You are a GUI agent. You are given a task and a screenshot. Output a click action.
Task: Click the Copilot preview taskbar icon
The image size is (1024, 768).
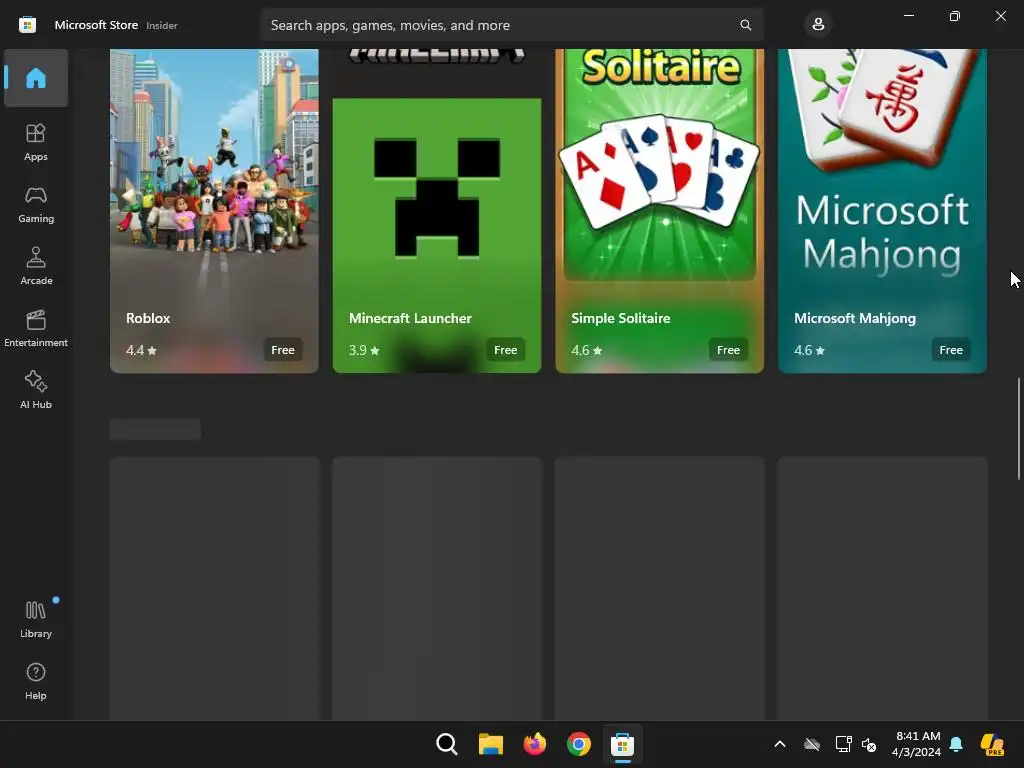[x=993, y=744]
